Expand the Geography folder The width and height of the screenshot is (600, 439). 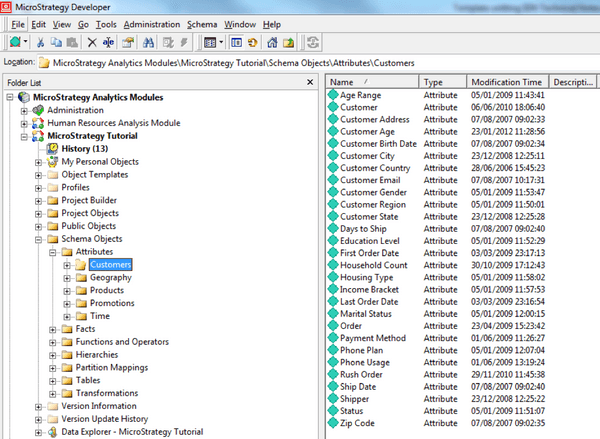[x=67, y=278]
